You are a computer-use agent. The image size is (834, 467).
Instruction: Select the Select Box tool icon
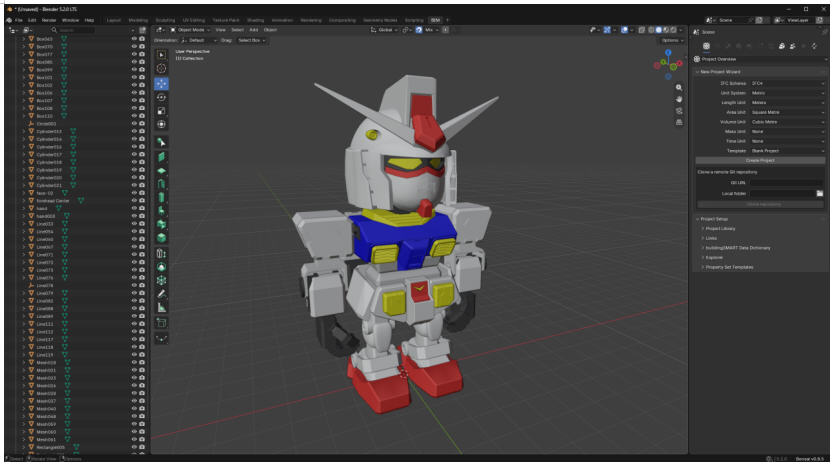(161, 55)
